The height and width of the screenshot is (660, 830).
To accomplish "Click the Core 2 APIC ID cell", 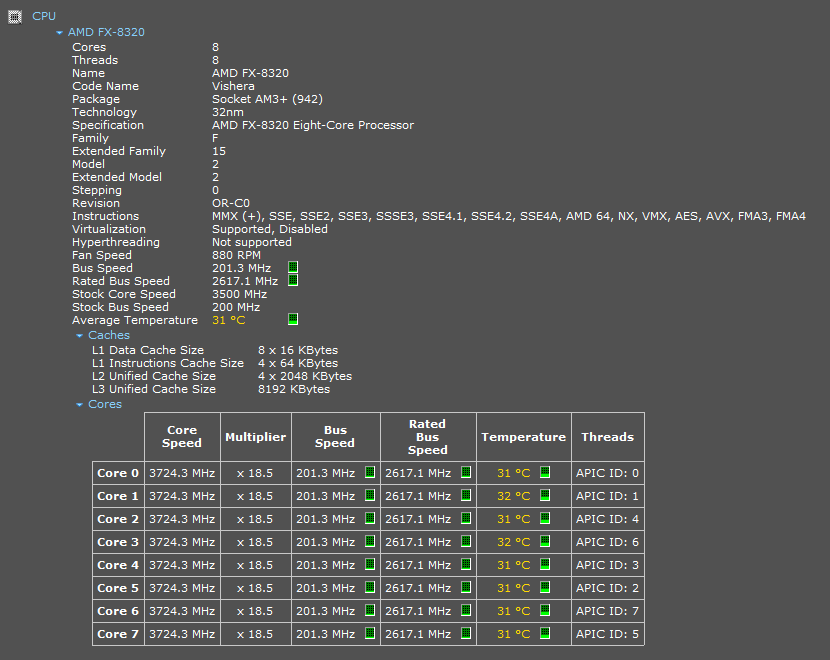I will [x=607, y=519].
